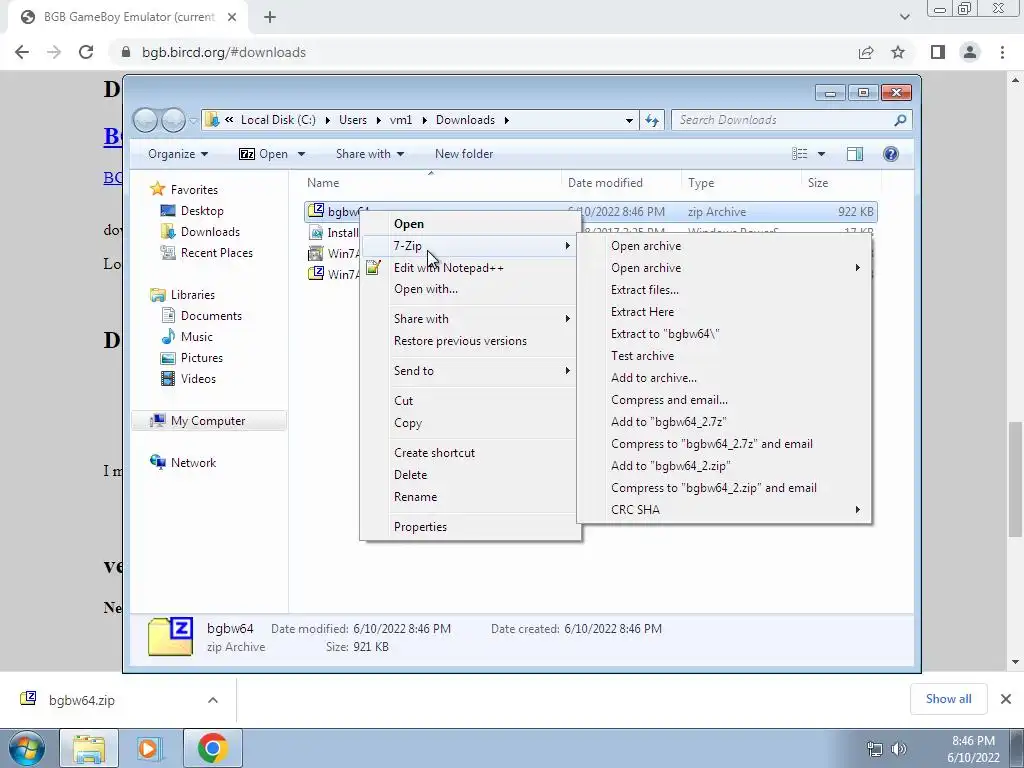
Task: Open Desktop in Favorites sidebar
Action: click(x=202, y=211)
